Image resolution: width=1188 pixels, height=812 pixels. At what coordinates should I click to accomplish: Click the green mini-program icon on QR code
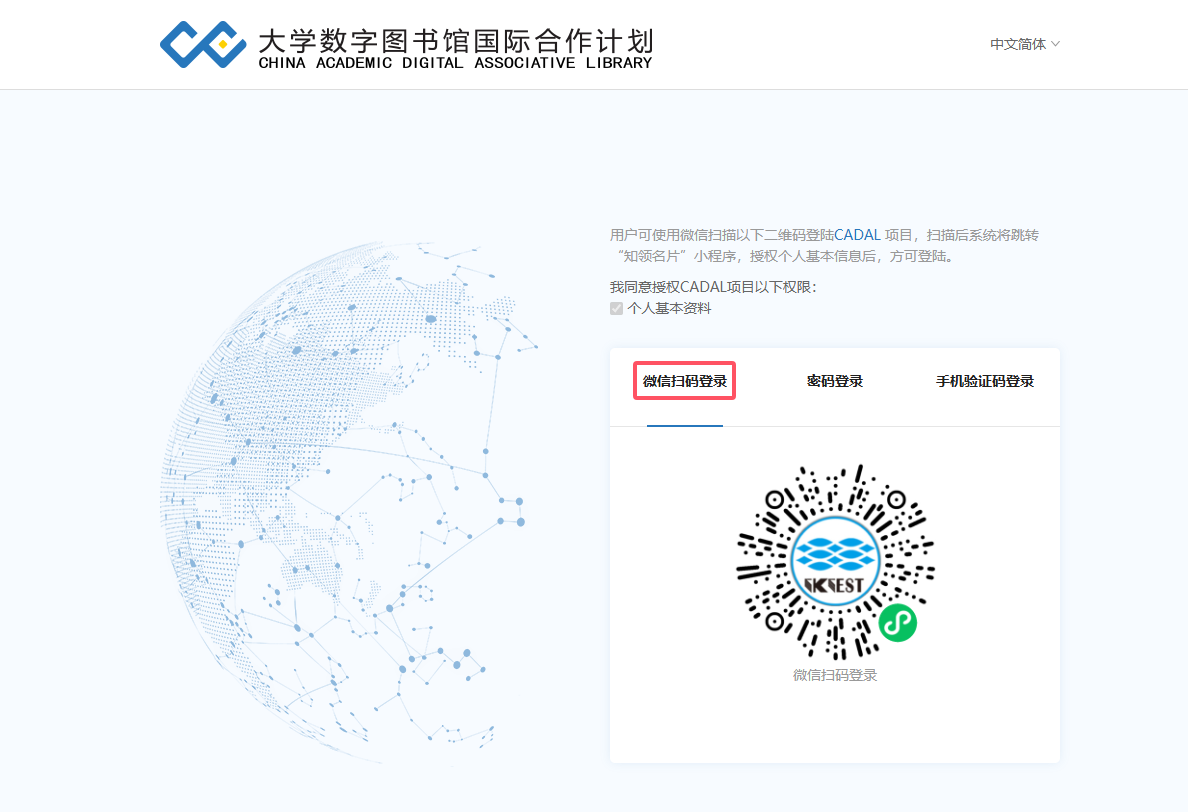coord(898,623)
